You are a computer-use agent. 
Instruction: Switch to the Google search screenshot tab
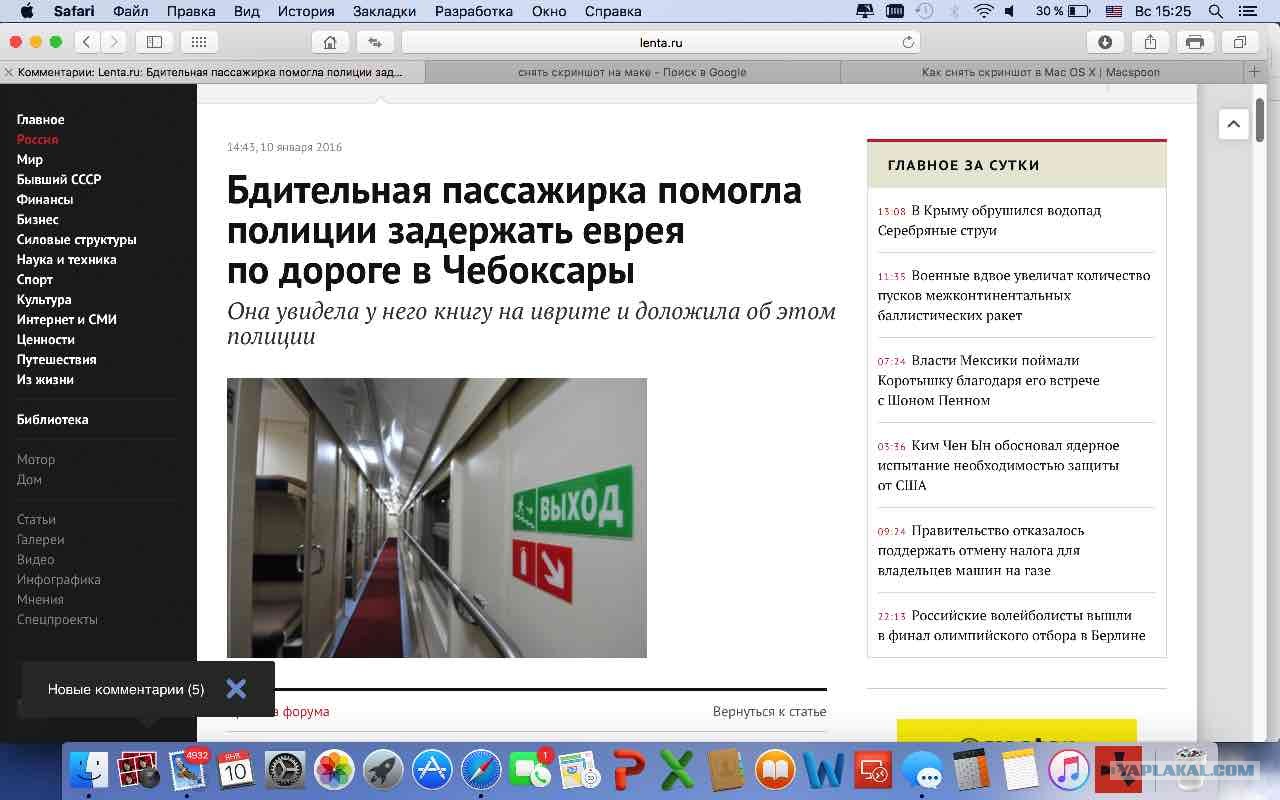632,72
